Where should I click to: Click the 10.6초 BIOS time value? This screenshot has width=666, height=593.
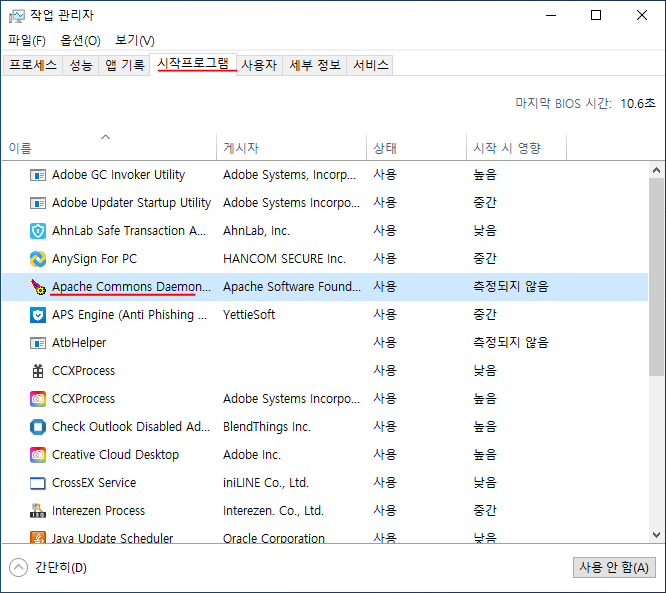click(x=638, y=104)
